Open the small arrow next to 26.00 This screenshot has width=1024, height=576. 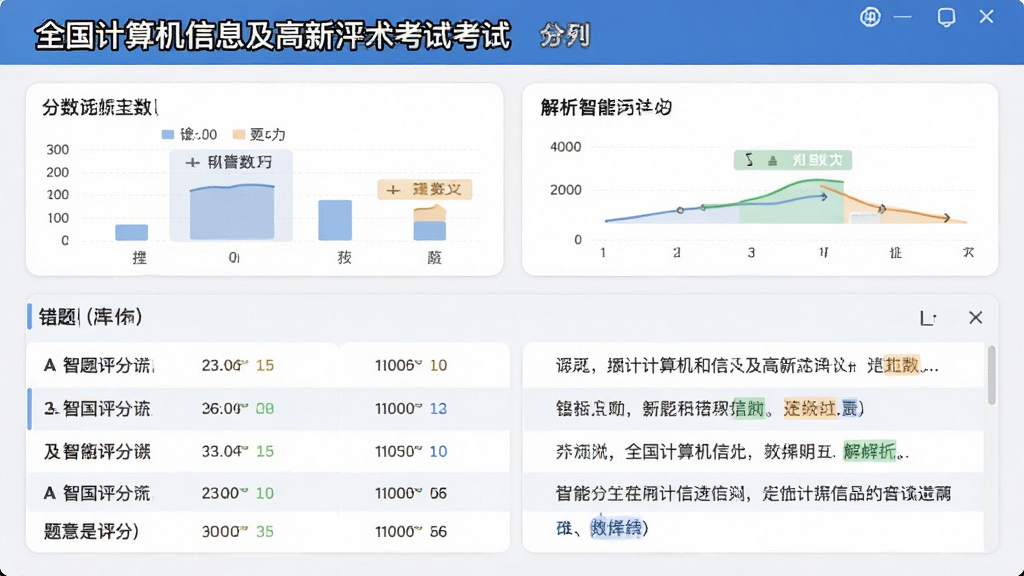pos(244,405)
